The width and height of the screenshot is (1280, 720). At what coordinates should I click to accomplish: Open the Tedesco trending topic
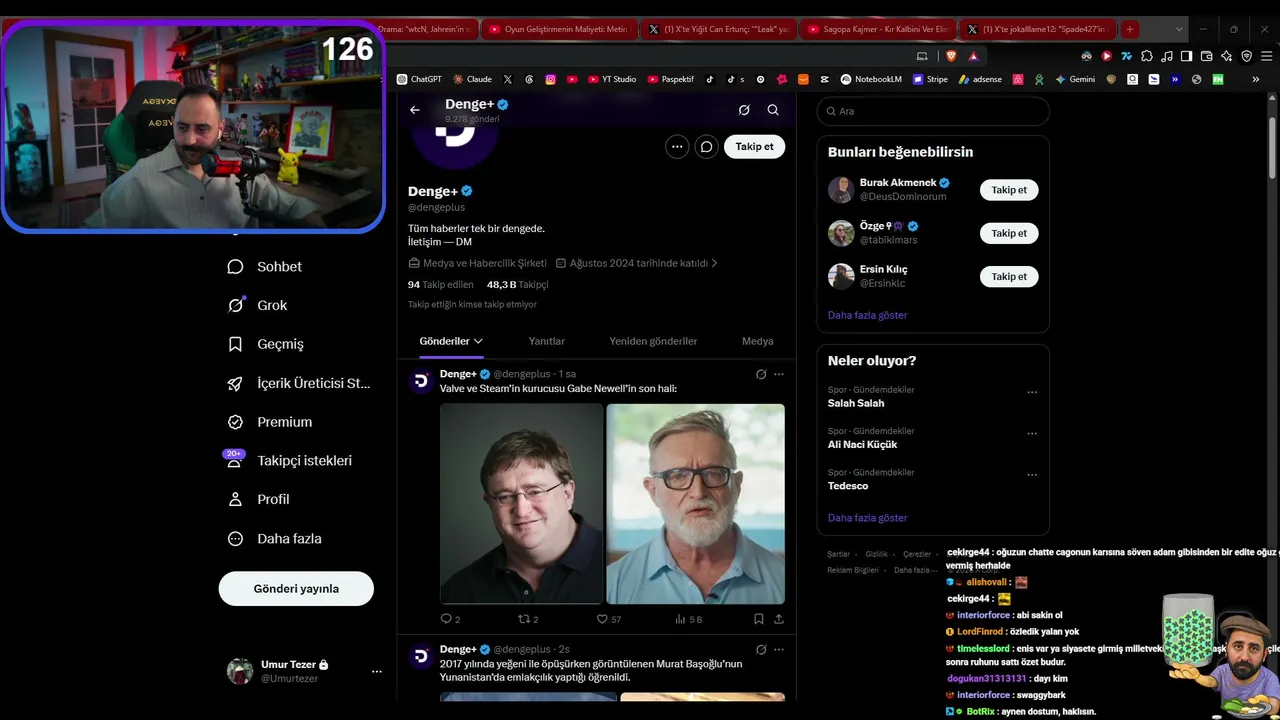(x=848, y=486)
